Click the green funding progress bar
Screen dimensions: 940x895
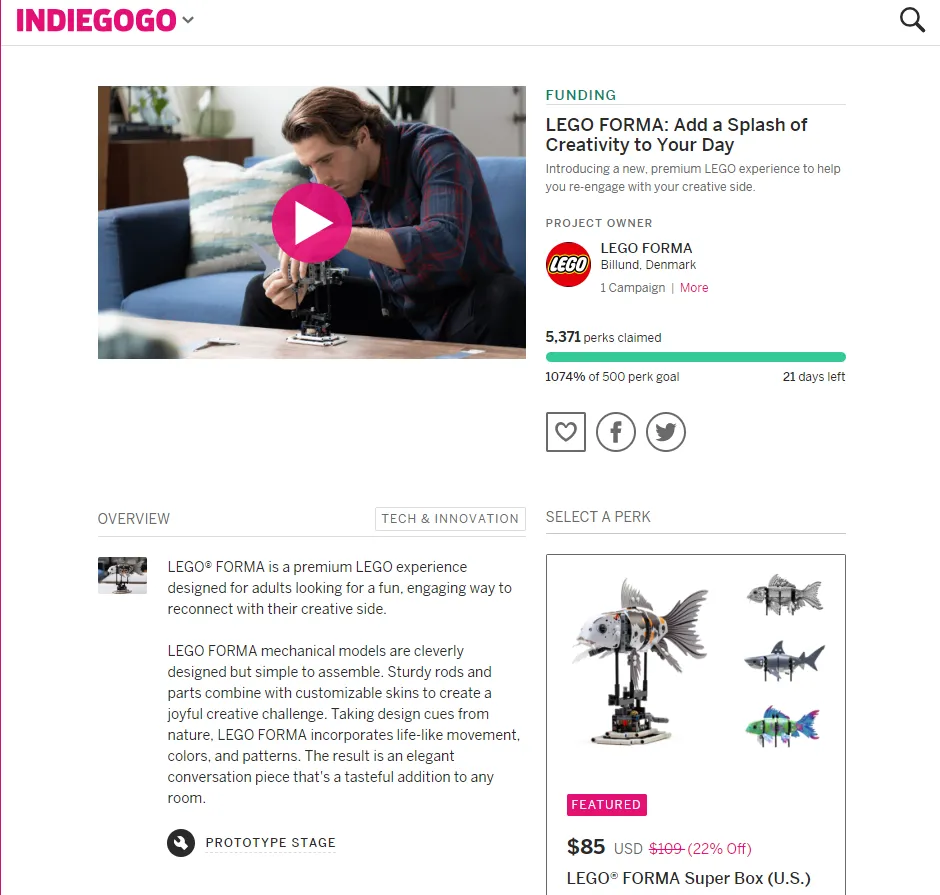[x=695, y=357]
